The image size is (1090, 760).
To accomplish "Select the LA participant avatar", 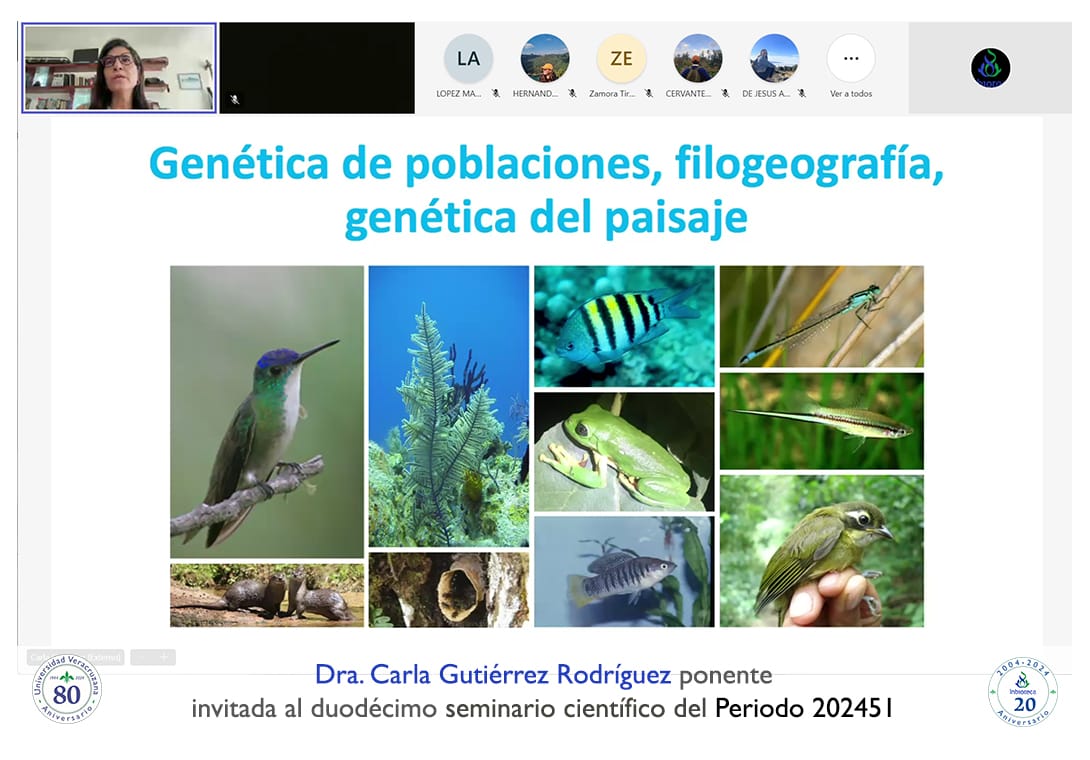I will pos(468,59).
